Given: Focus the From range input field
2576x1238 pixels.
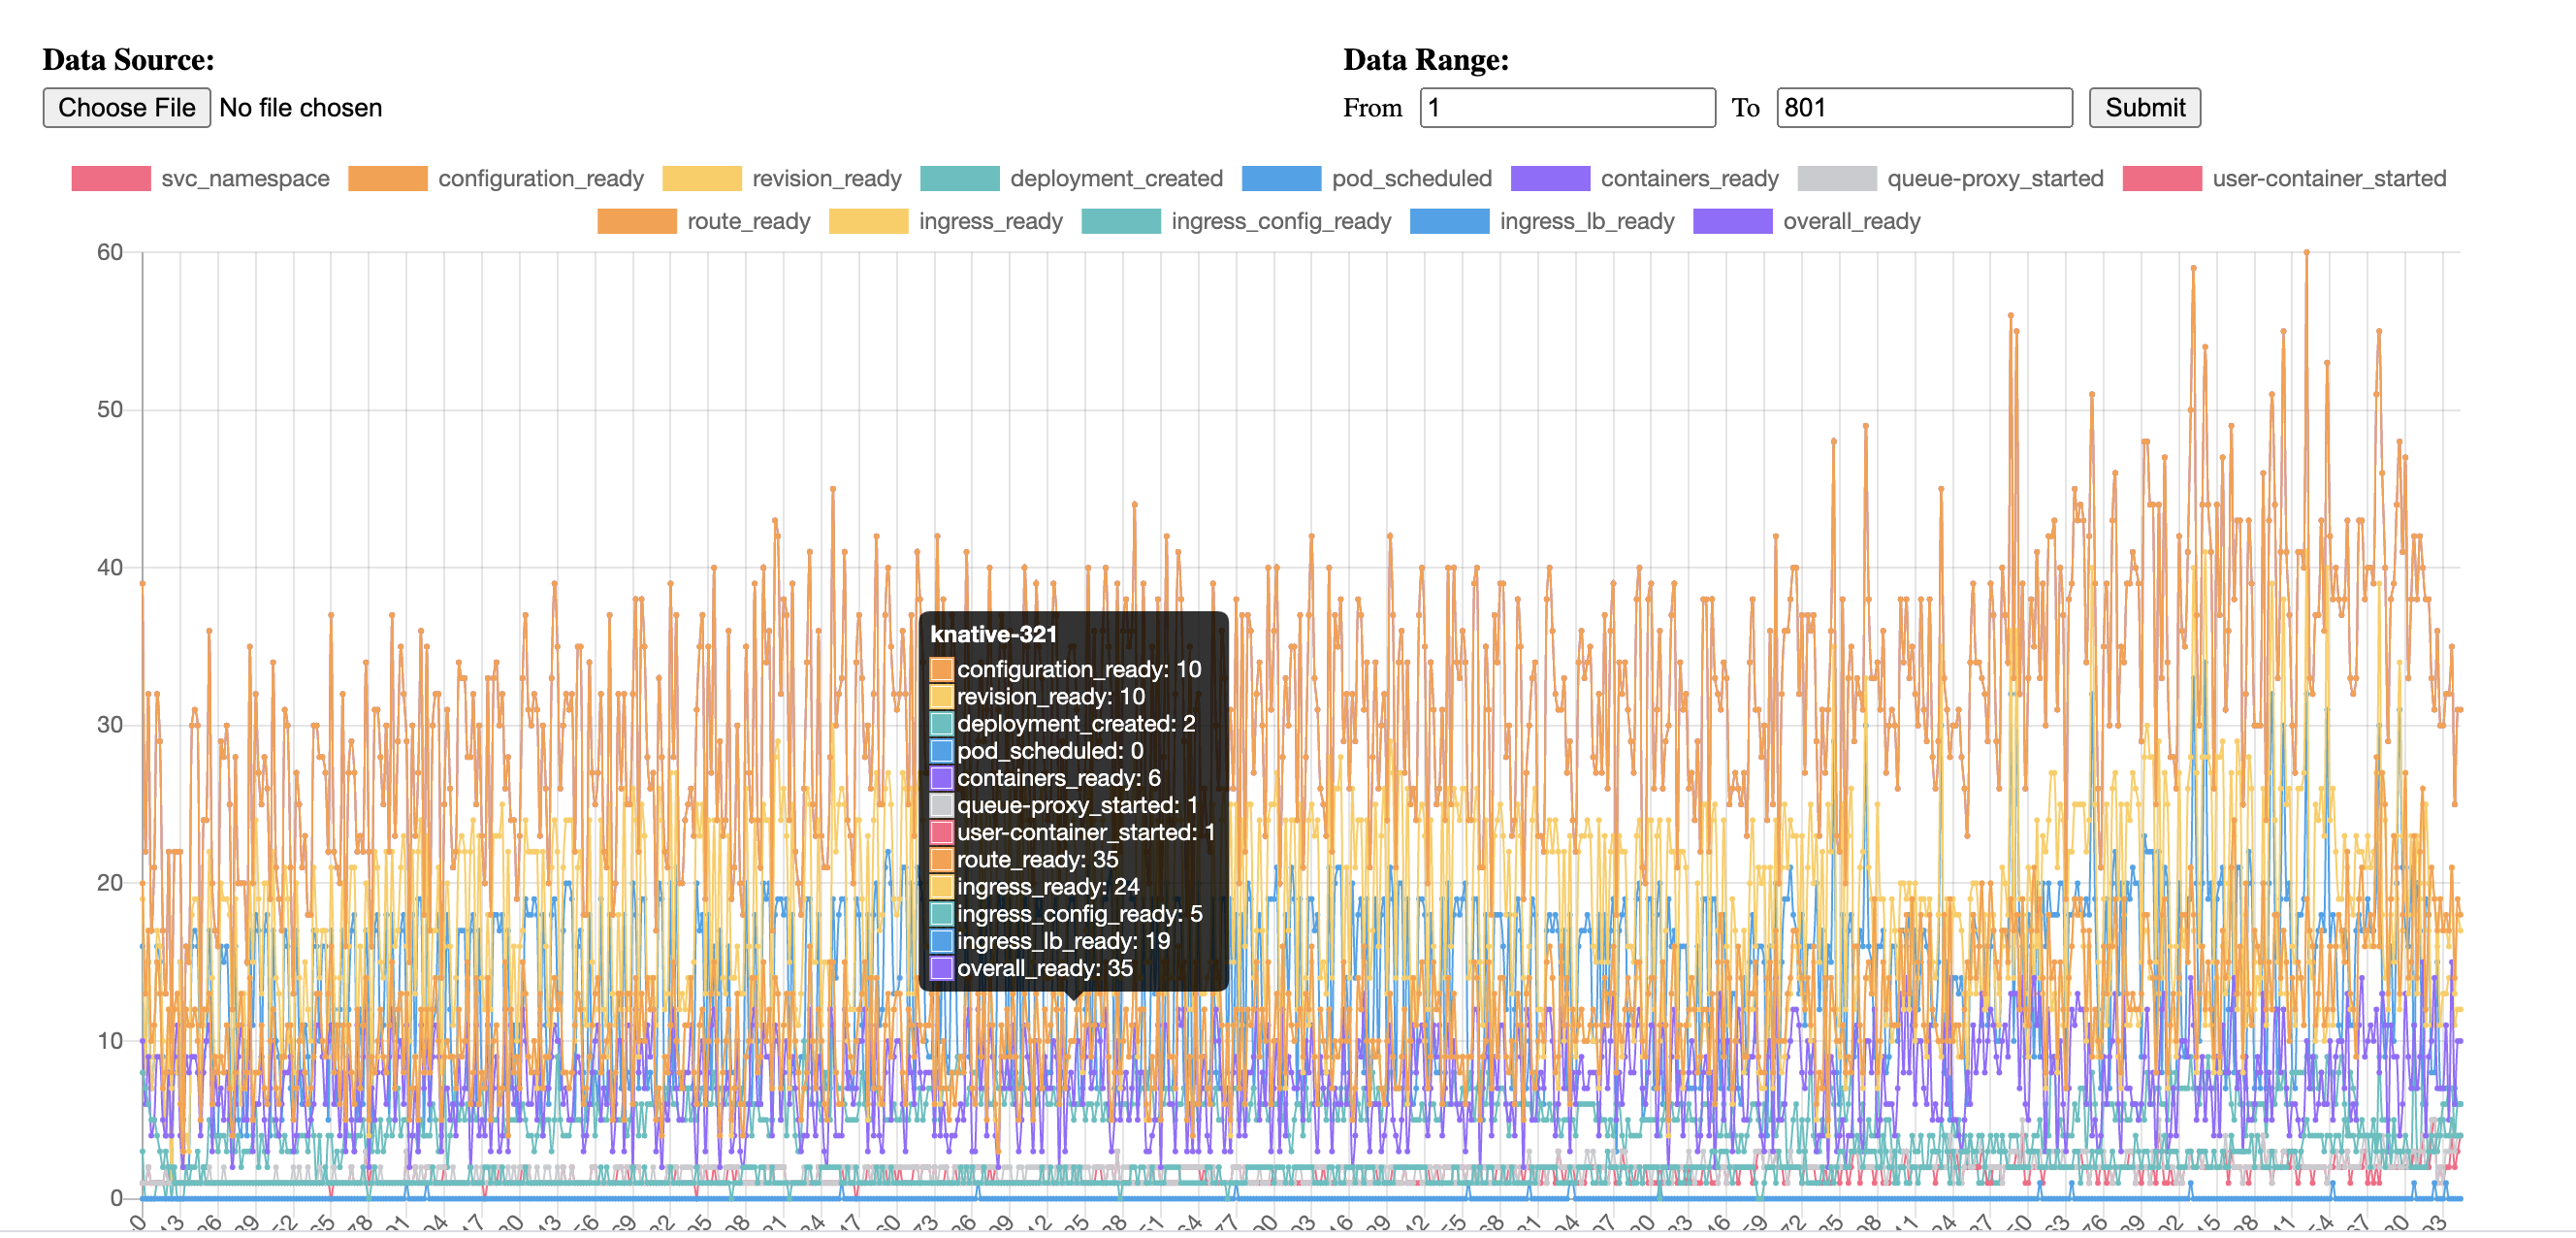Looking at the screenshot, I should [1566, 107].
